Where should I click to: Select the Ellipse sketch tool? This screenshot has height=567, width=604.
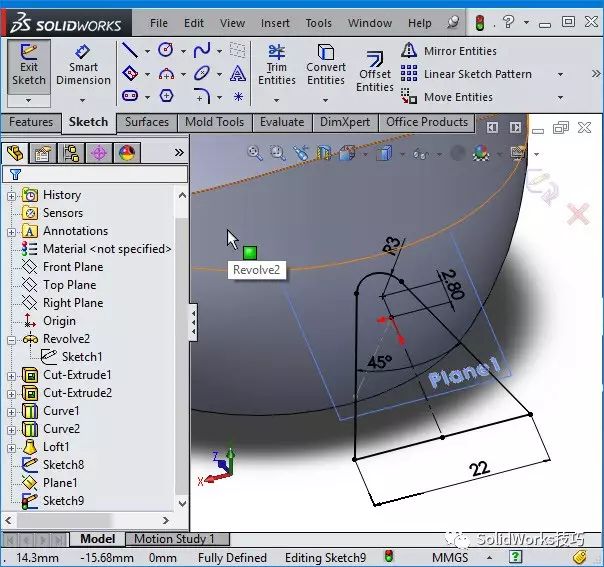pyautogui.click(x=202, y=73)
